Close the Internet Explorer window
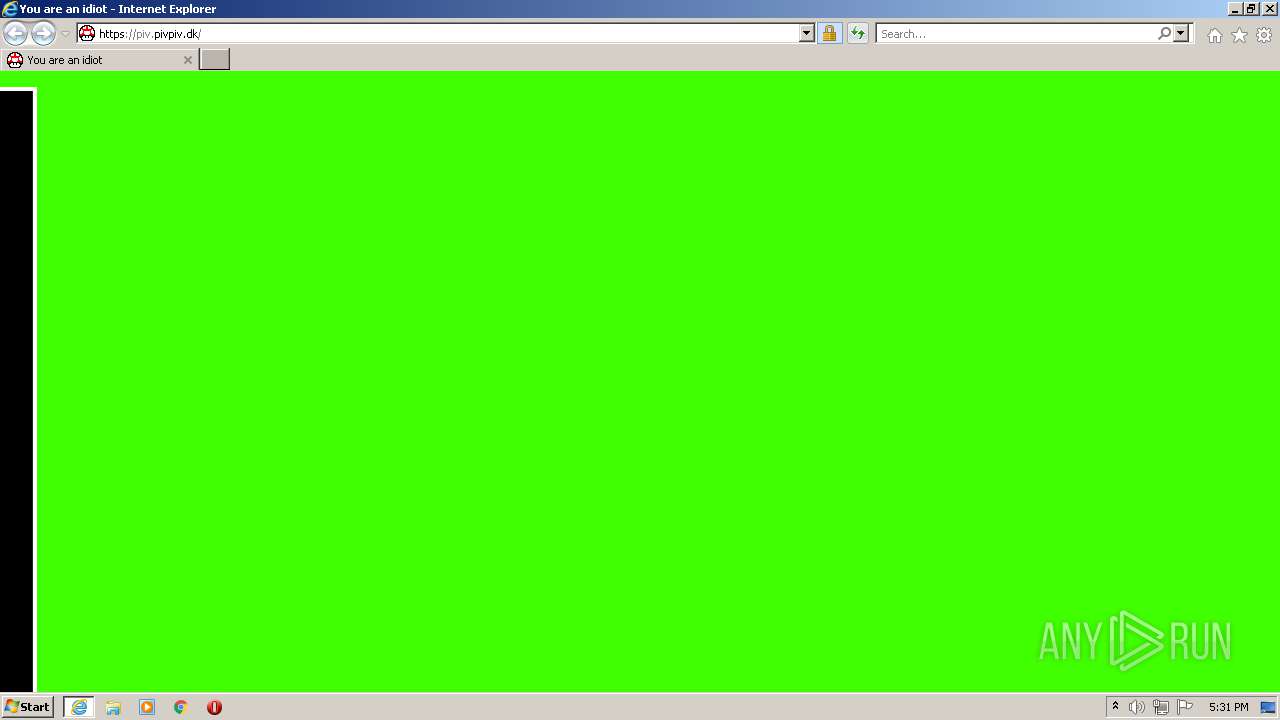This screenshot has width=1280, height=720. click(x=1270, y=9)
